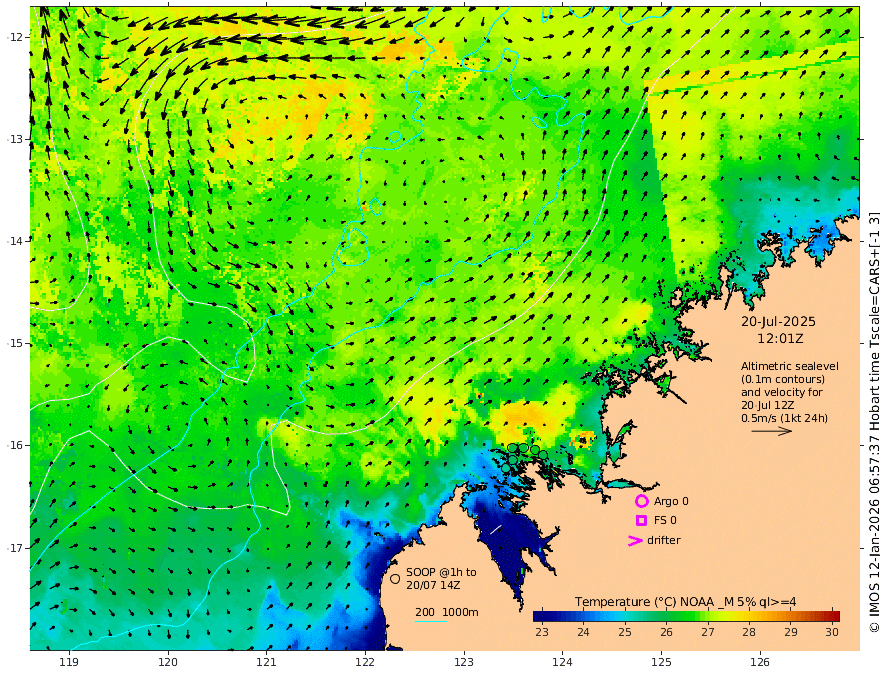Click the colorbar tick label 26

[x=666, y=632]
